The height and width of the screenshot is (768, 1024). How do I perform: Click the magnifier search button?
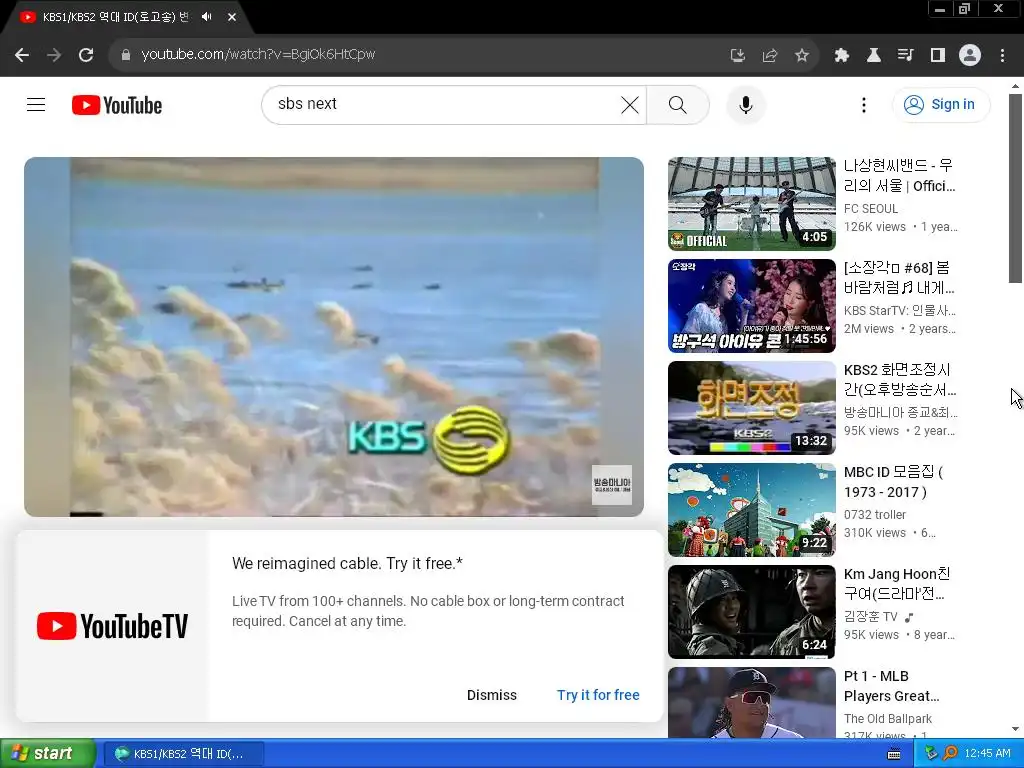point(678,104)
